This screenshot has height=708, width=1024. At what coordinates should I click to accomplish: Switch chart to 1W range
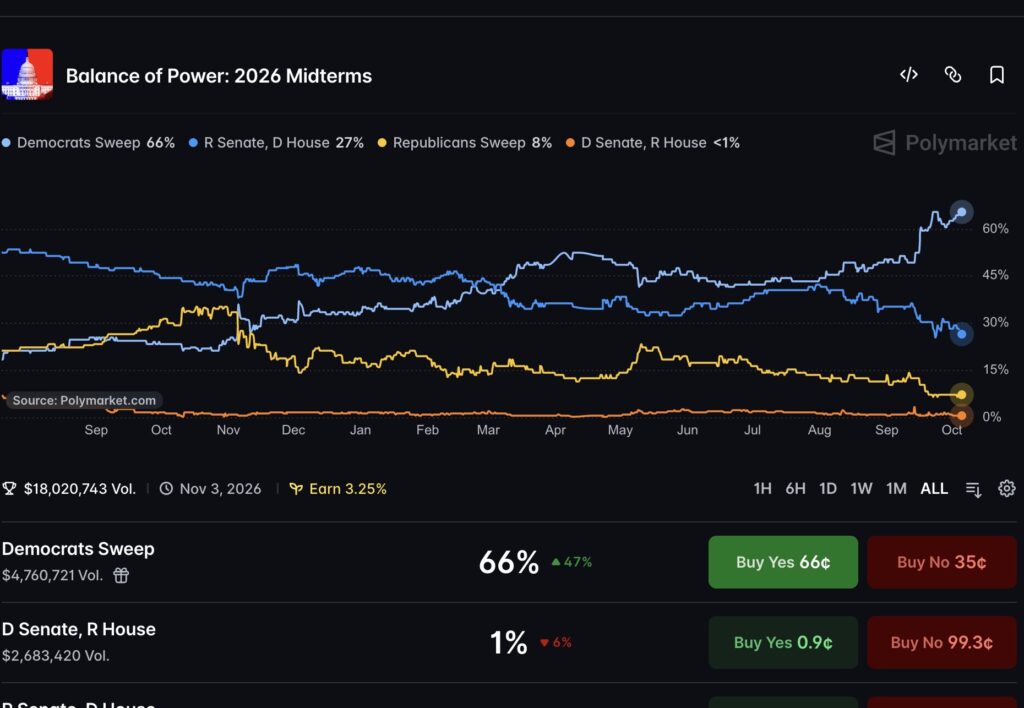point(861,489)
